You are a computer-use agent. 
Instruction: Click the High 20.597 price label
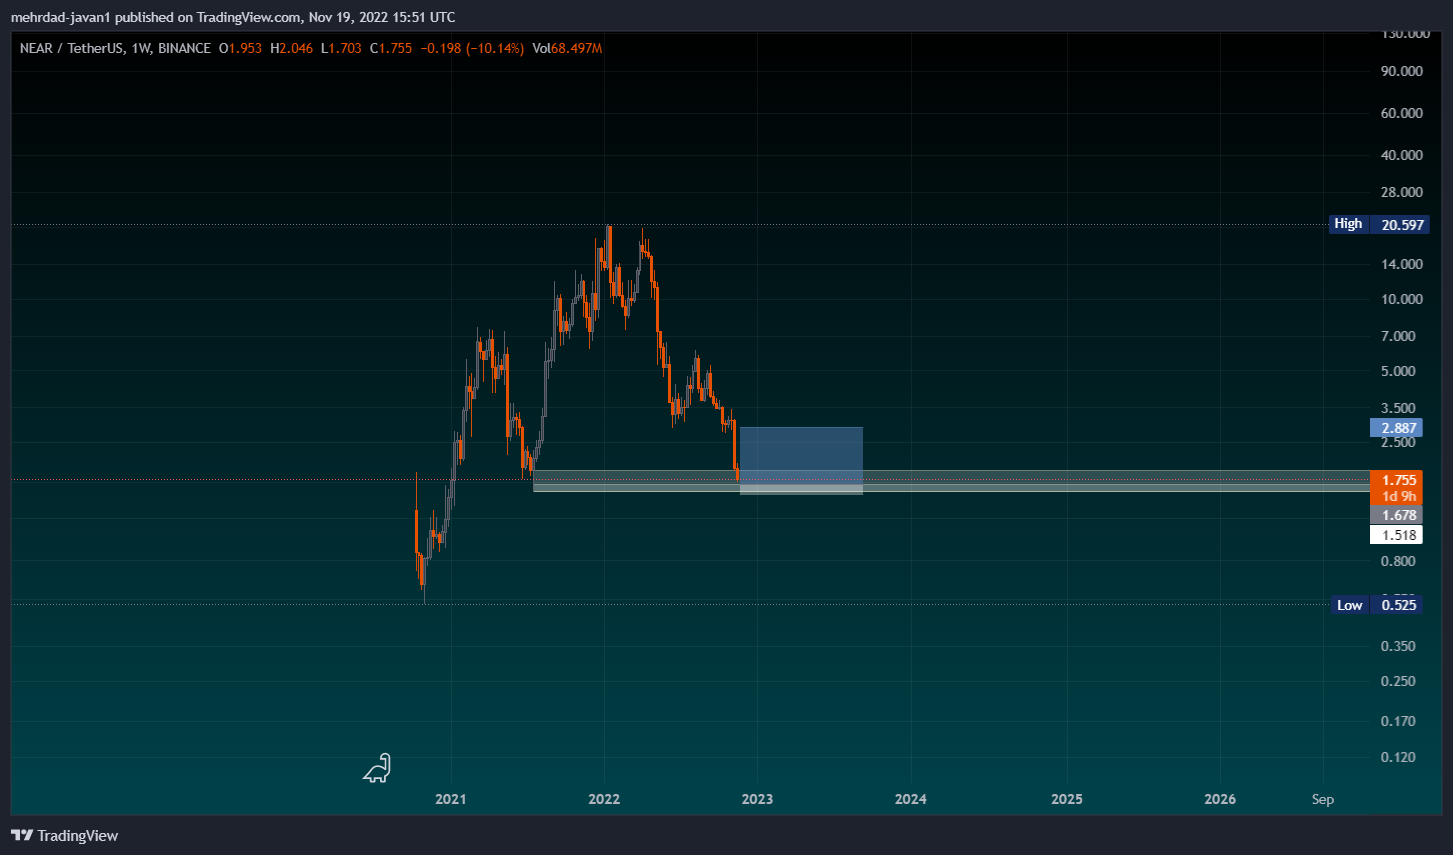[x=1379, y=224]
